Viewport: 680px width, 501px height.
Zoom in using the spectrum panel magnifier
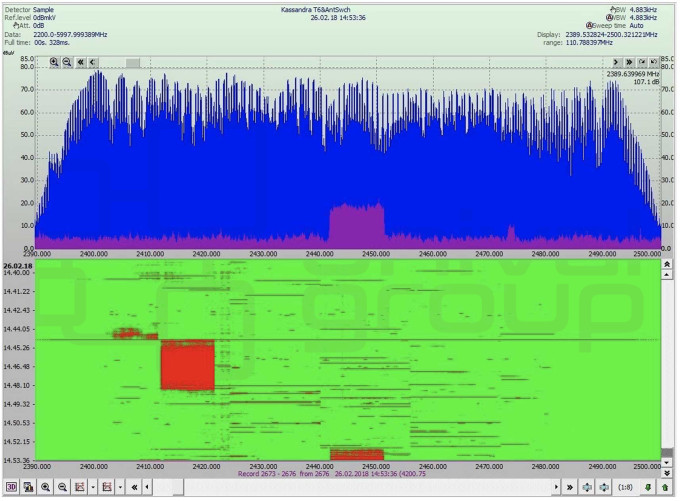point(55,62)
